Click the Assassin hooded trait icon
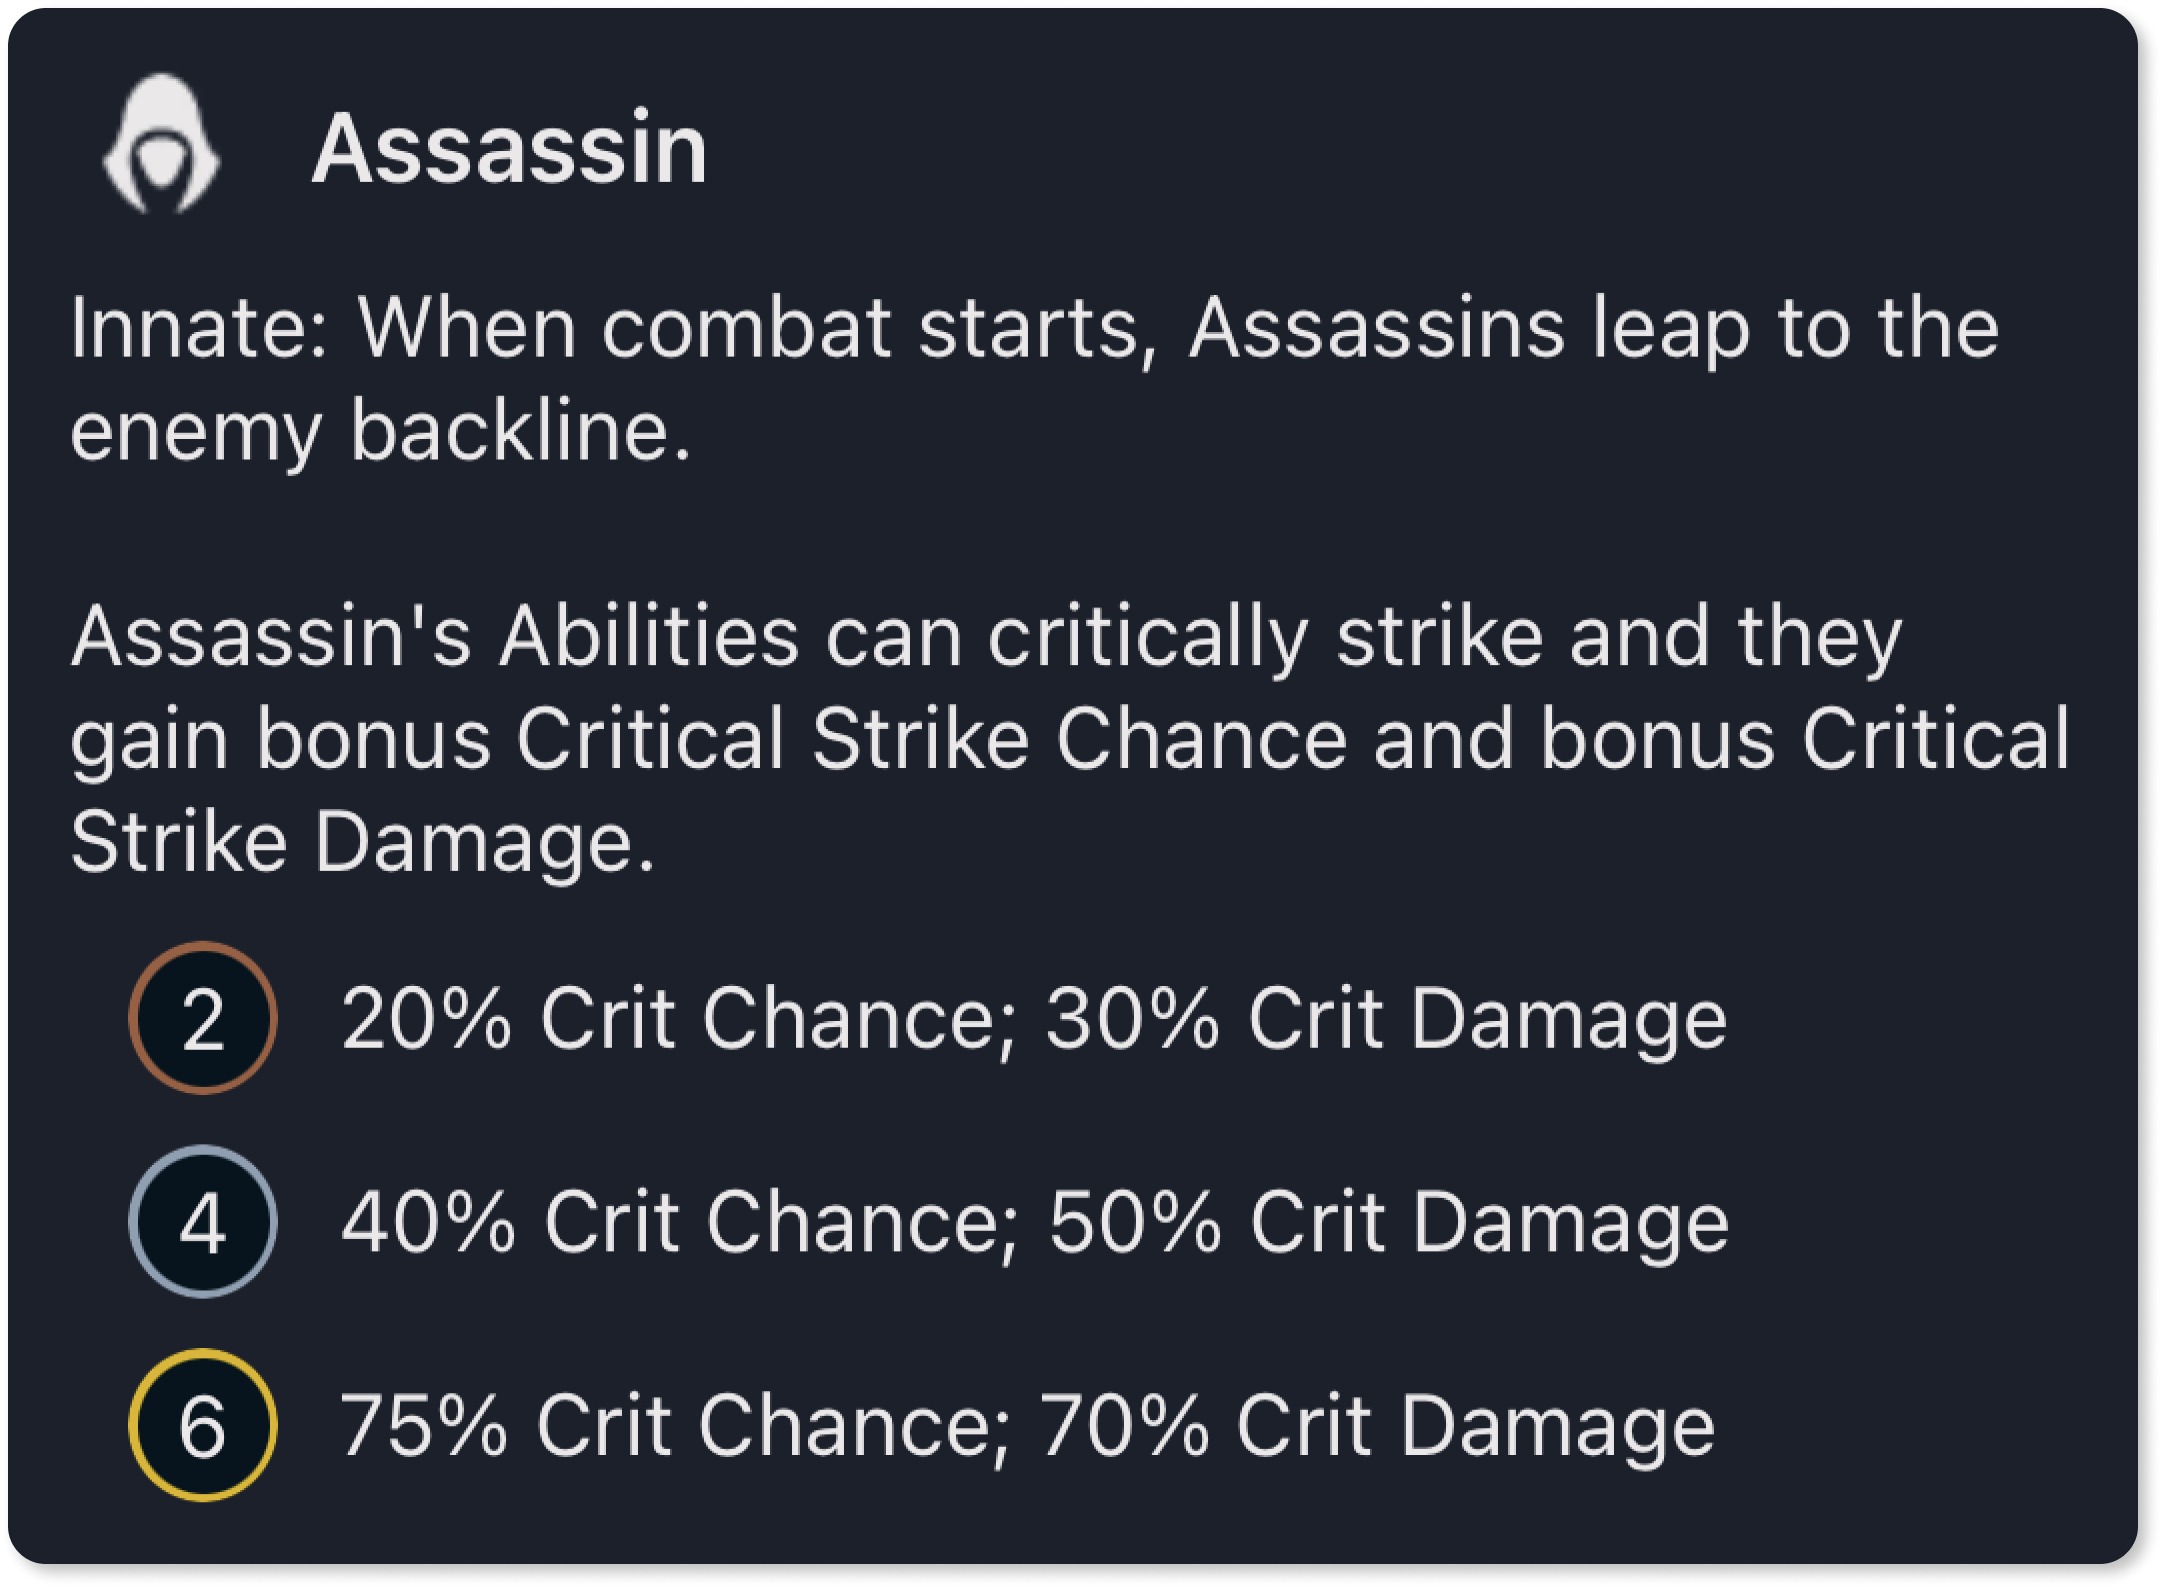This screenshot has width=2162, height=1588. (x=161, y=144)
